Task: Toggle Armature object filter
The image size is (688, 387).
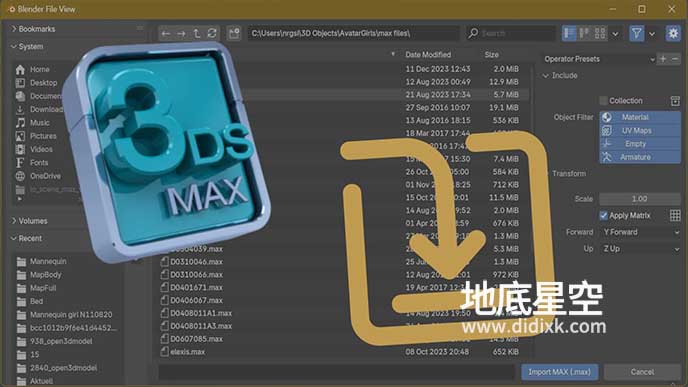Action: click(640, 157)
